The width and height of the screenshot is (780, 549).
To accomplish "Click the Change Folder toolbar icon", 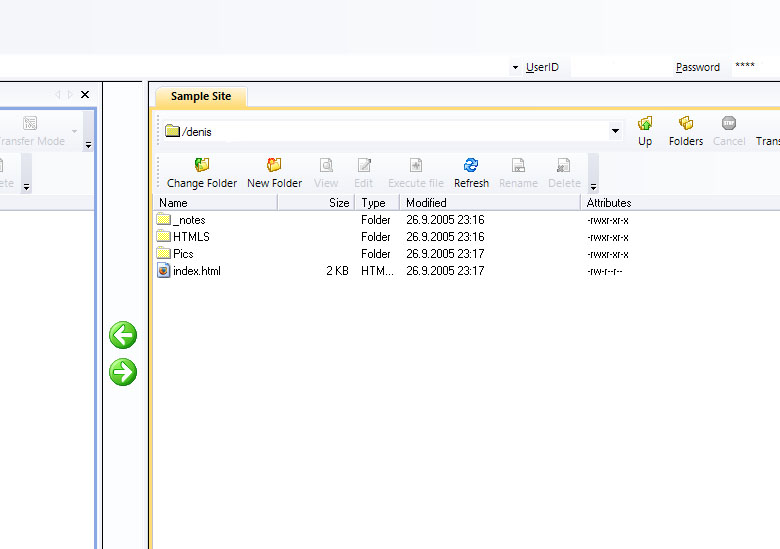I will click(202, 166).
